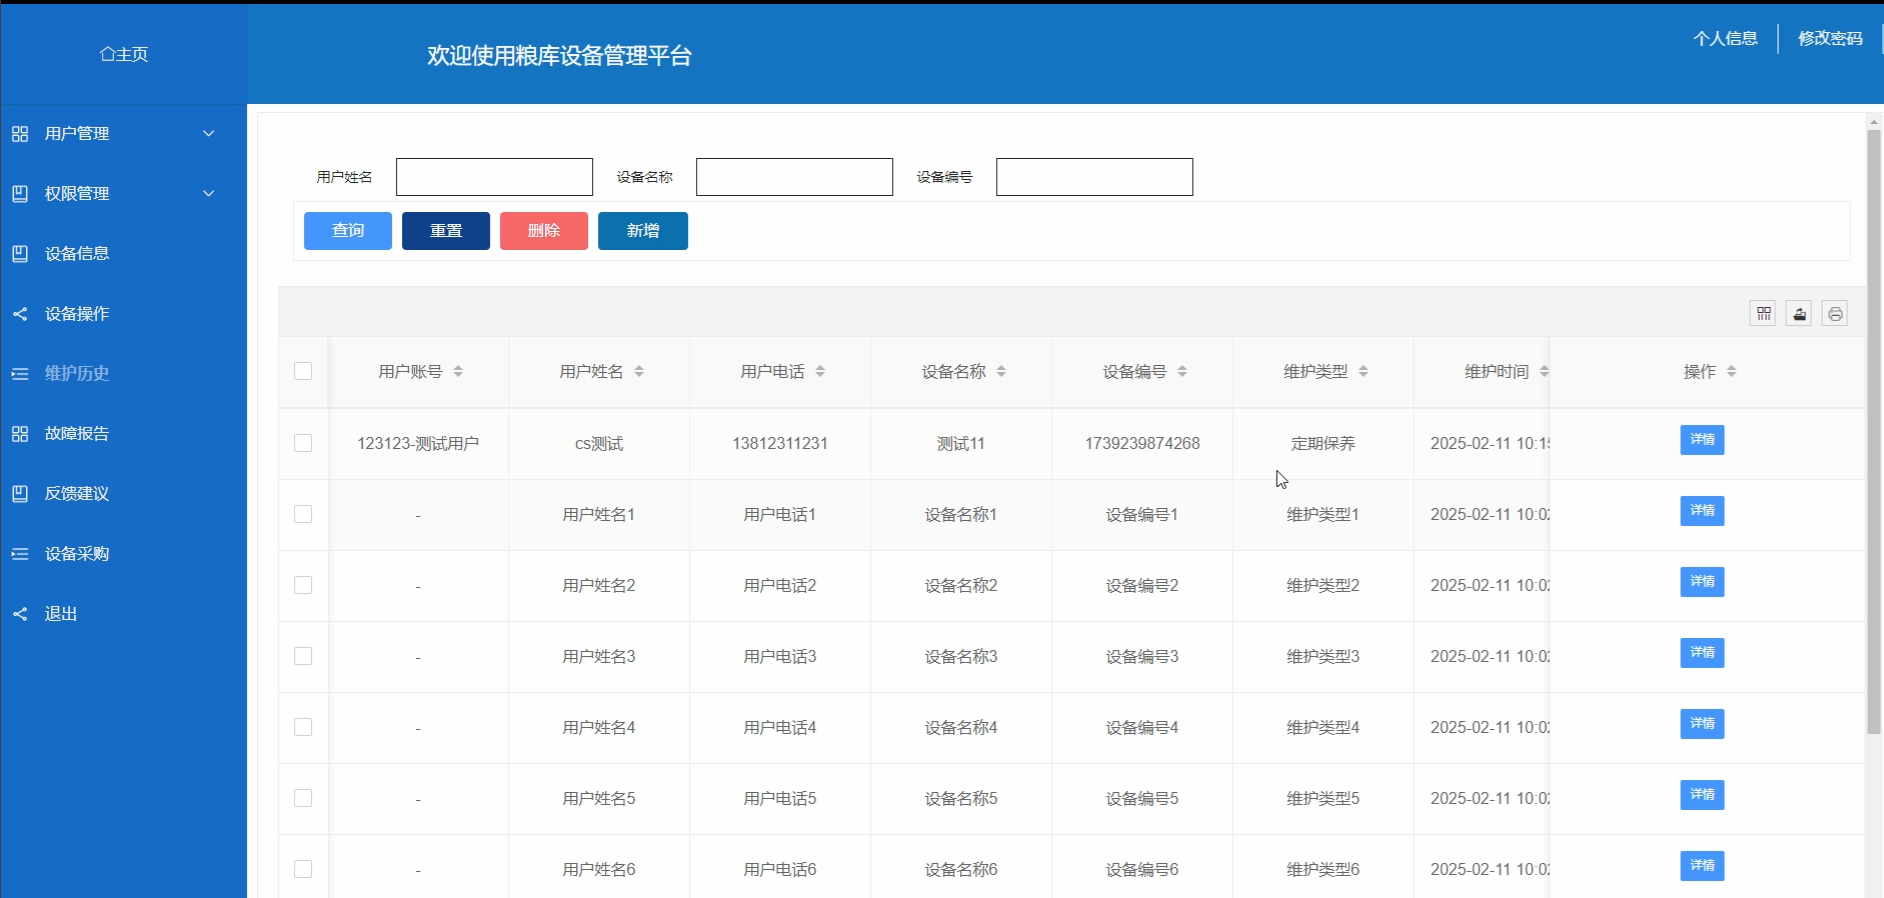This screenshot has width=1884, height=898.
Task: Select device number 1739239874268 cell
Action: [1142, 443]
